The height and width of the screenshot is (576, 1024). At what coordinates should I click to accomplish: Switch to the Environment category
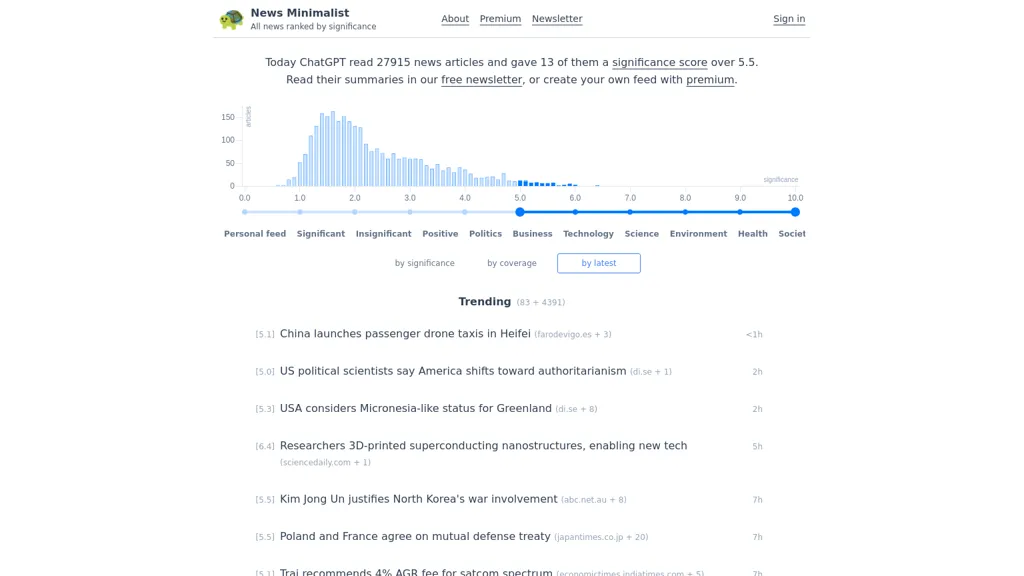pos(698,234)
